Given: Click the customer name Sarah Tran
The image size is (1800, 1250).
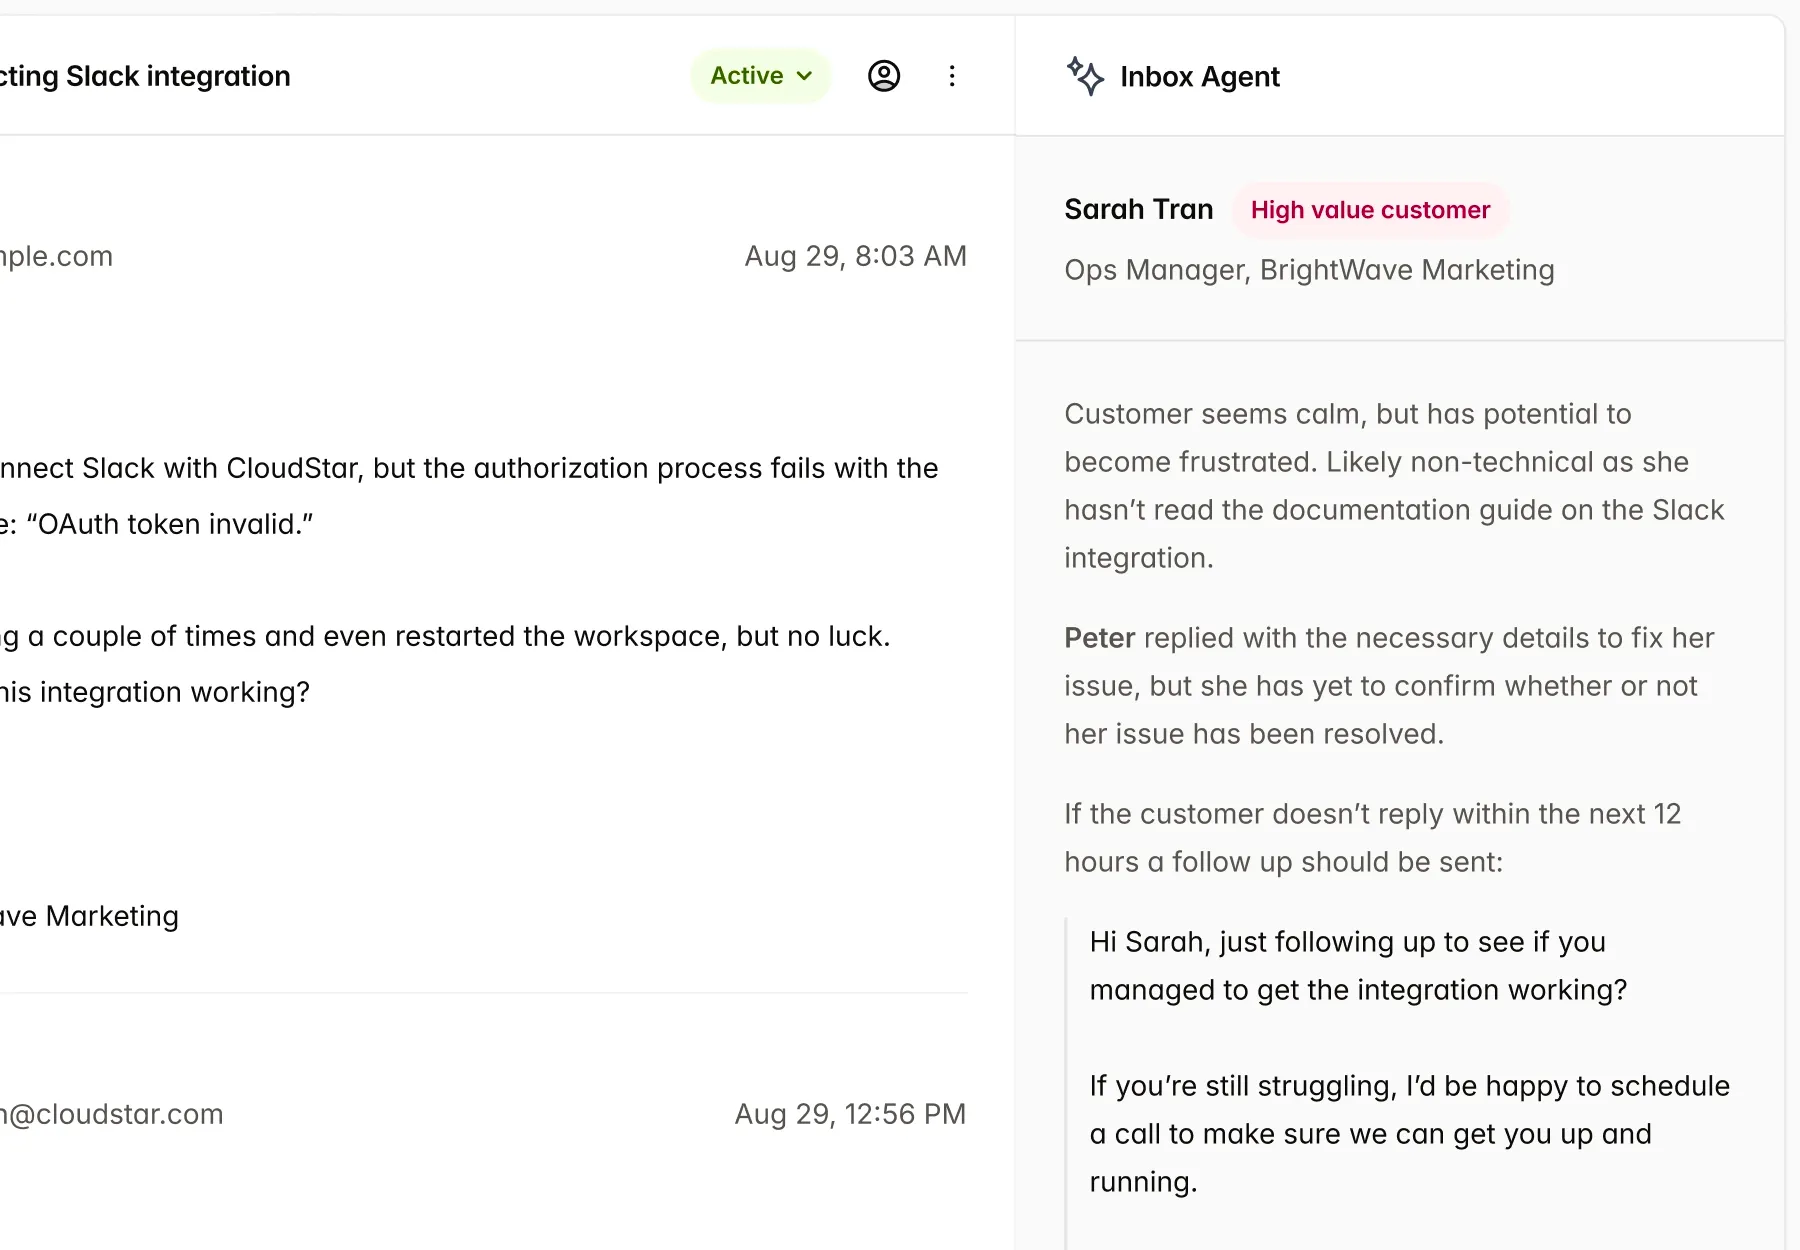Looking at the screenshot, I should coord(1138,210).
